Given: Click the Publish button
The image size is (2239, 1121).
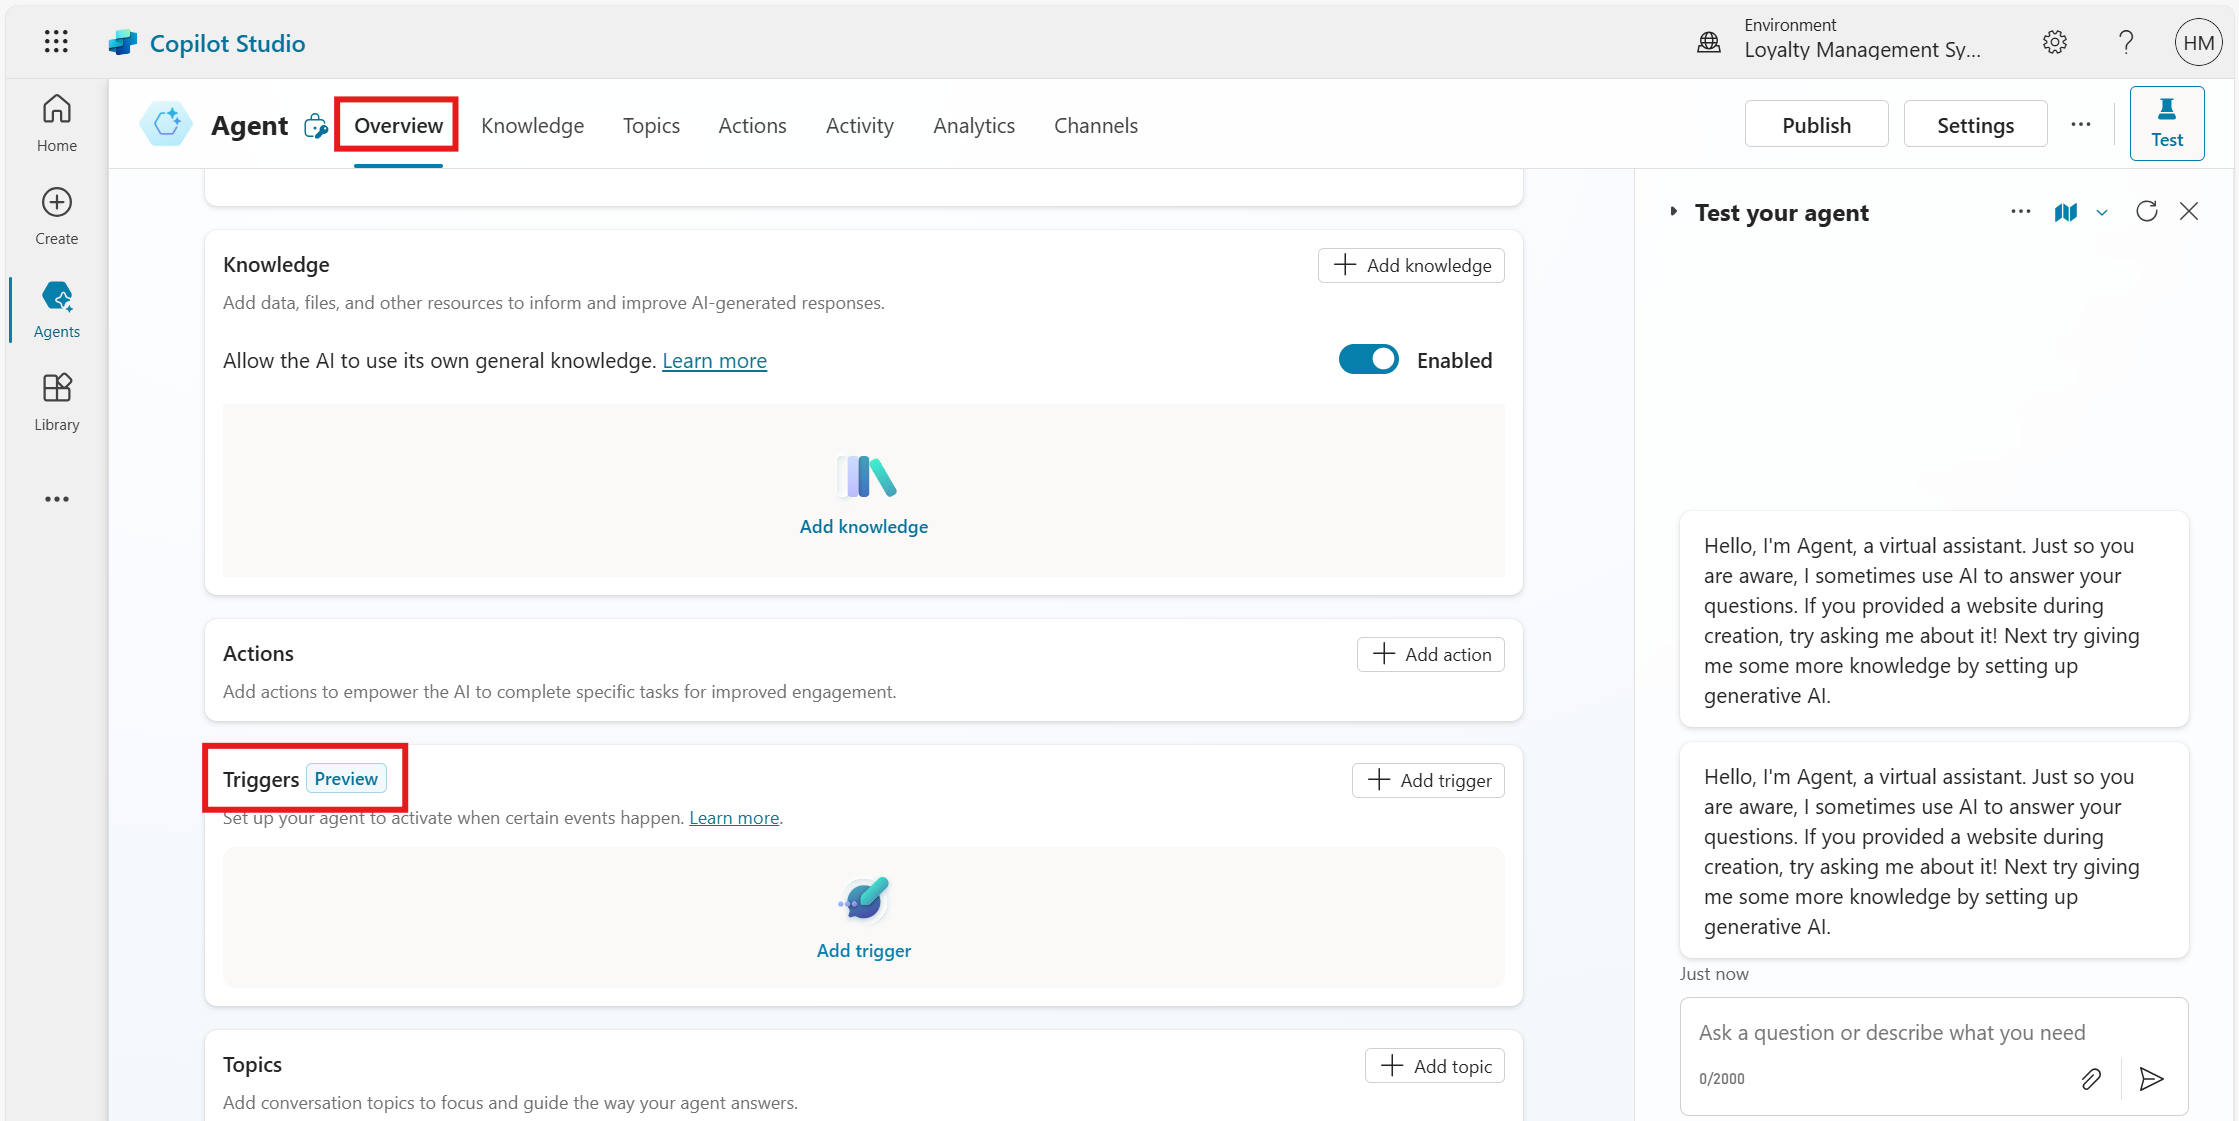Looking at the screenshot, I should coord(1815,125).
